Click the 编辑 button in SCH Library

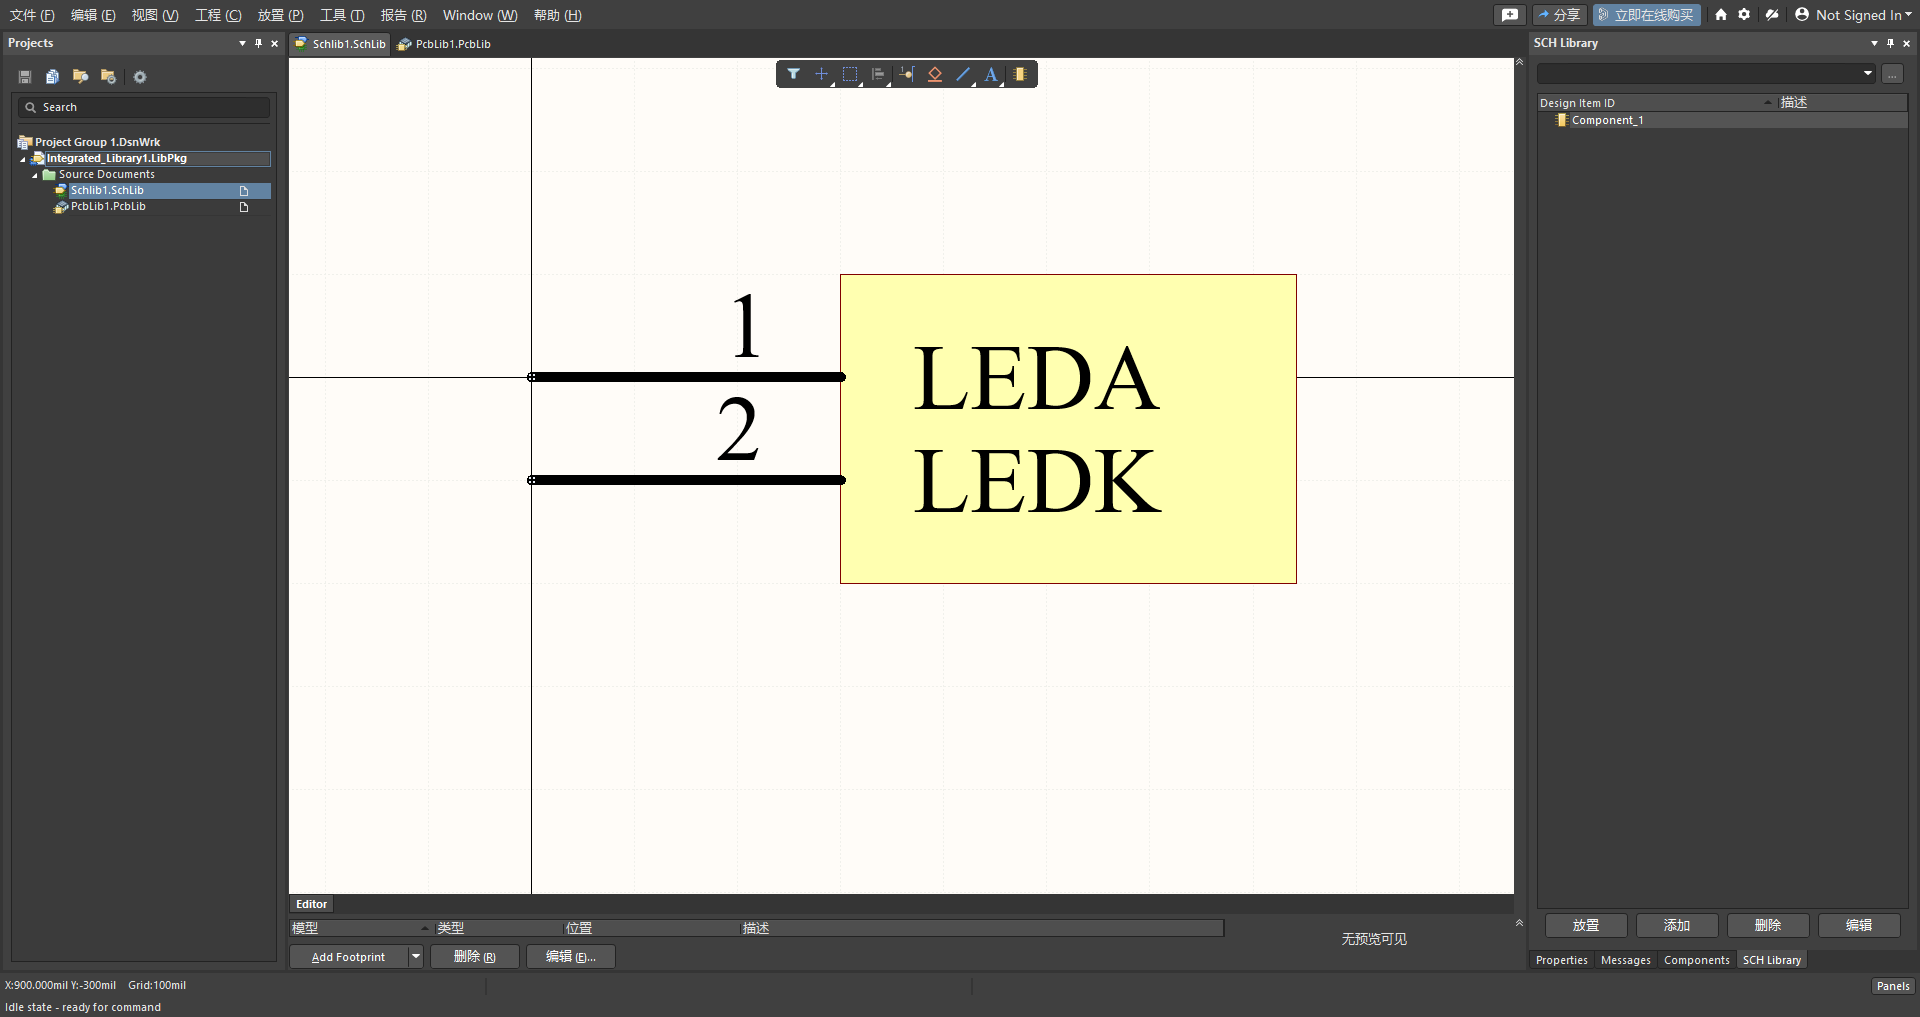tap(1859, 925)
